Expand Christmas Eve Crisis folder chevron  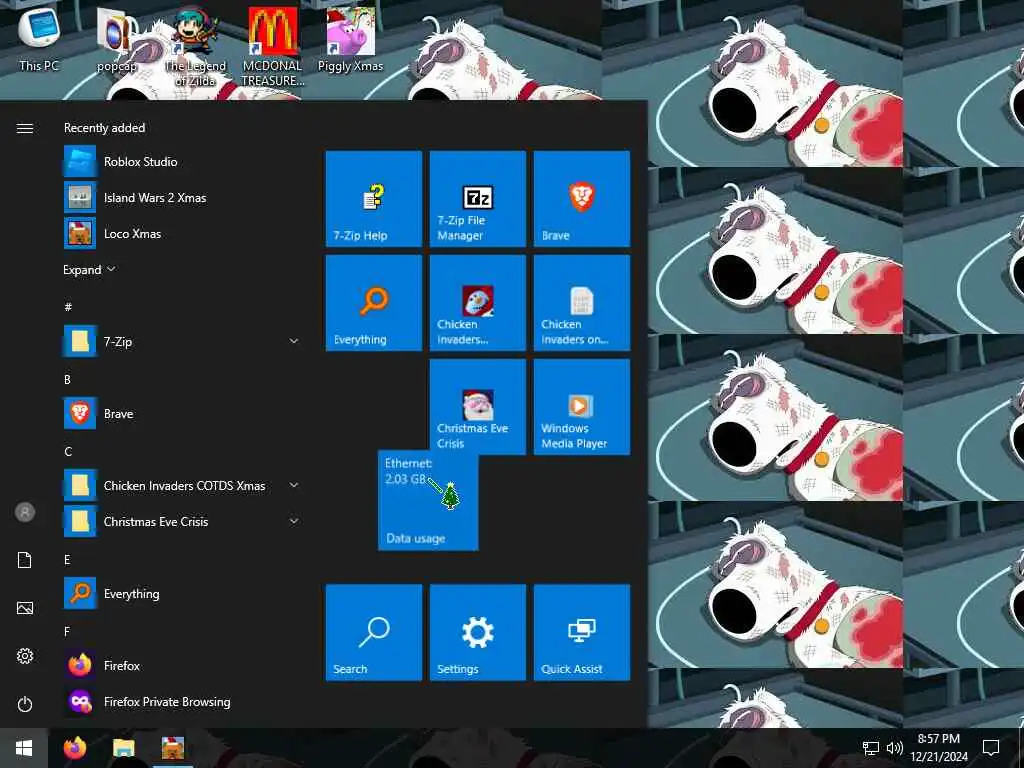pos(294,521)
